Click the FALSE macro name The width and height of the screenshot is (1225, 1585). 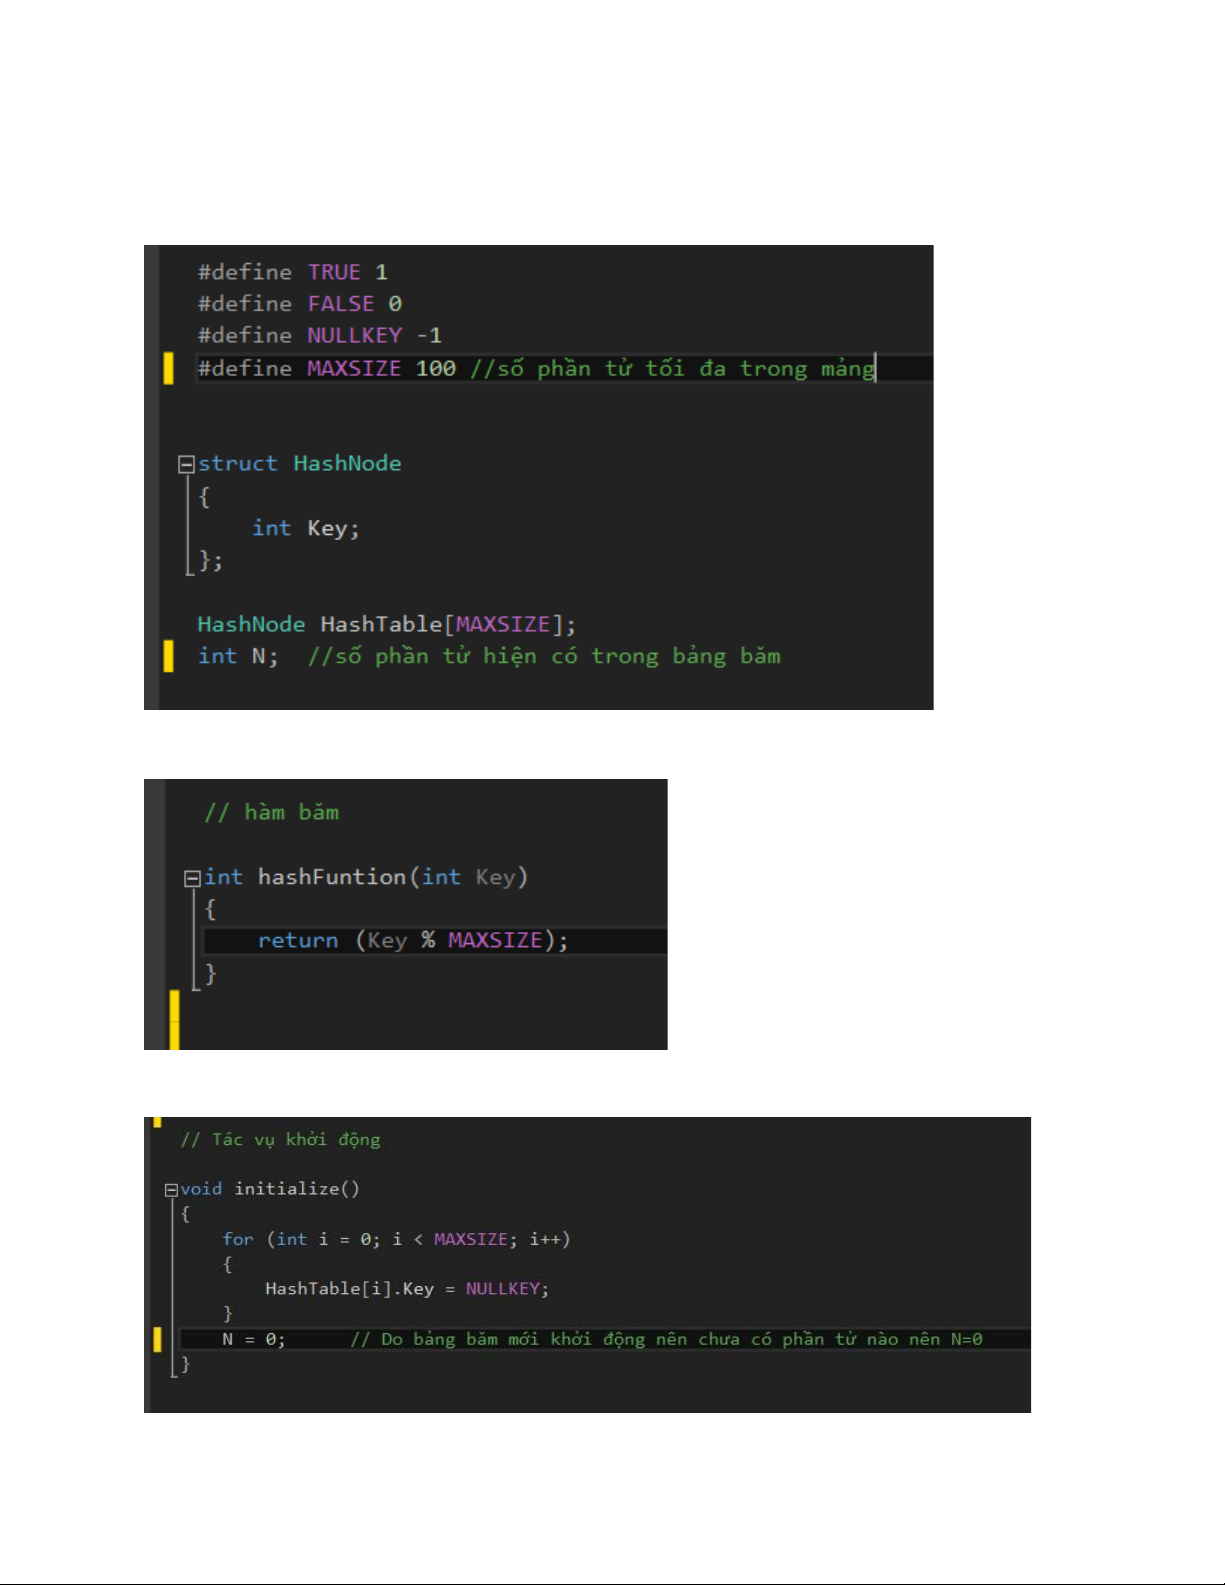tap(340, 304)
